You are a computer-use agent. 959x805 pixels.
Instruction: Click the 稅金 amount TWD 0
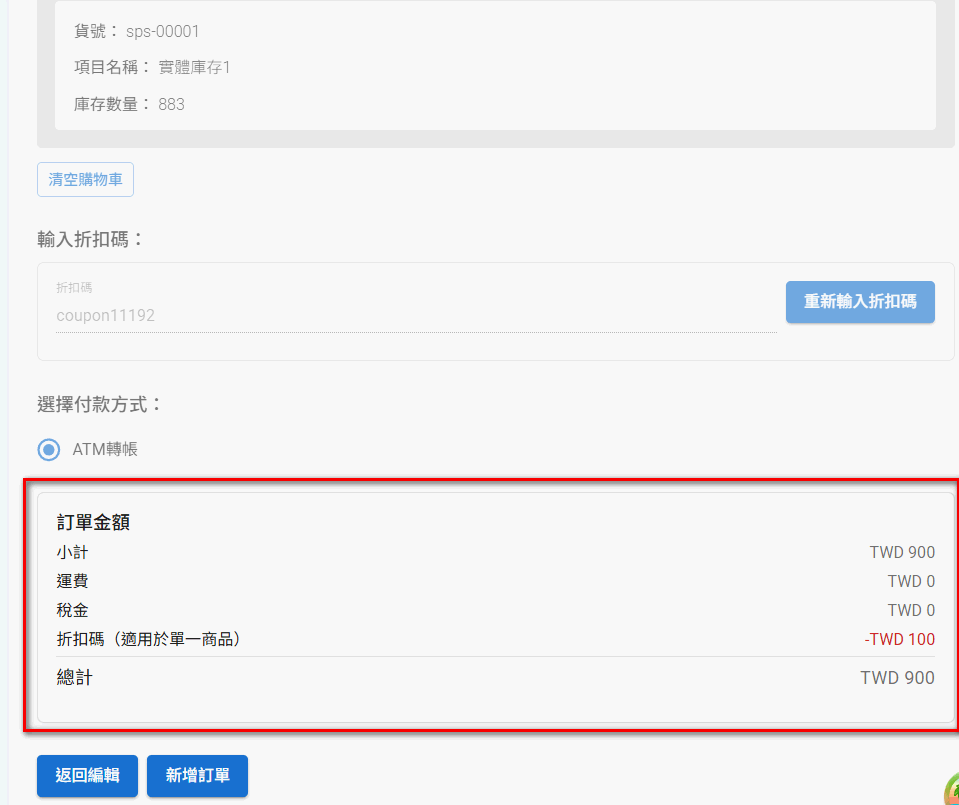pyautogui.click(x=911, y=610)
